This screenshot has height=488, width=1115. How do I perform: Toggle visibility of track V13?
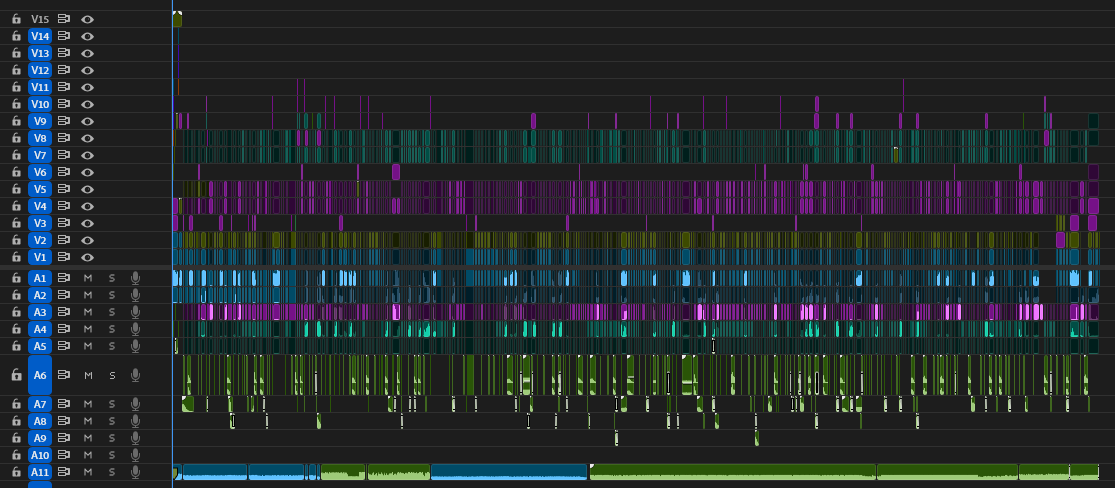coord(87,53)
